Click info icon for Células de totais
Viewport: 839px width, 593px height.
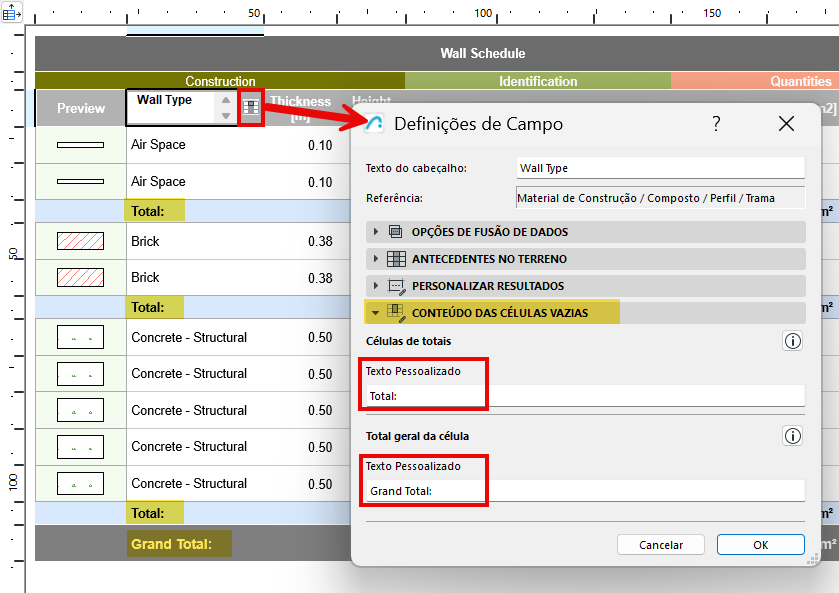pos(792,341)
